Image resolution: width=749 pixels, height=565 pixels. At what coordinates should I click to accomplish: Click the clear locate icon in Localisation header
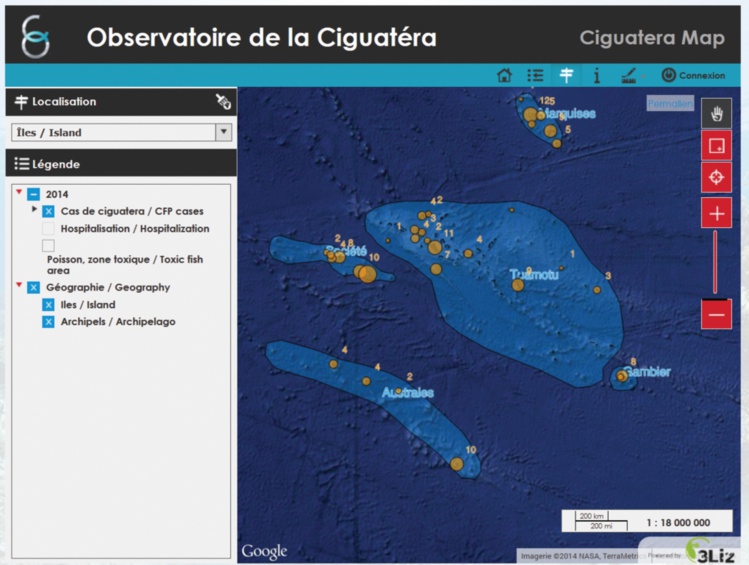223,101
